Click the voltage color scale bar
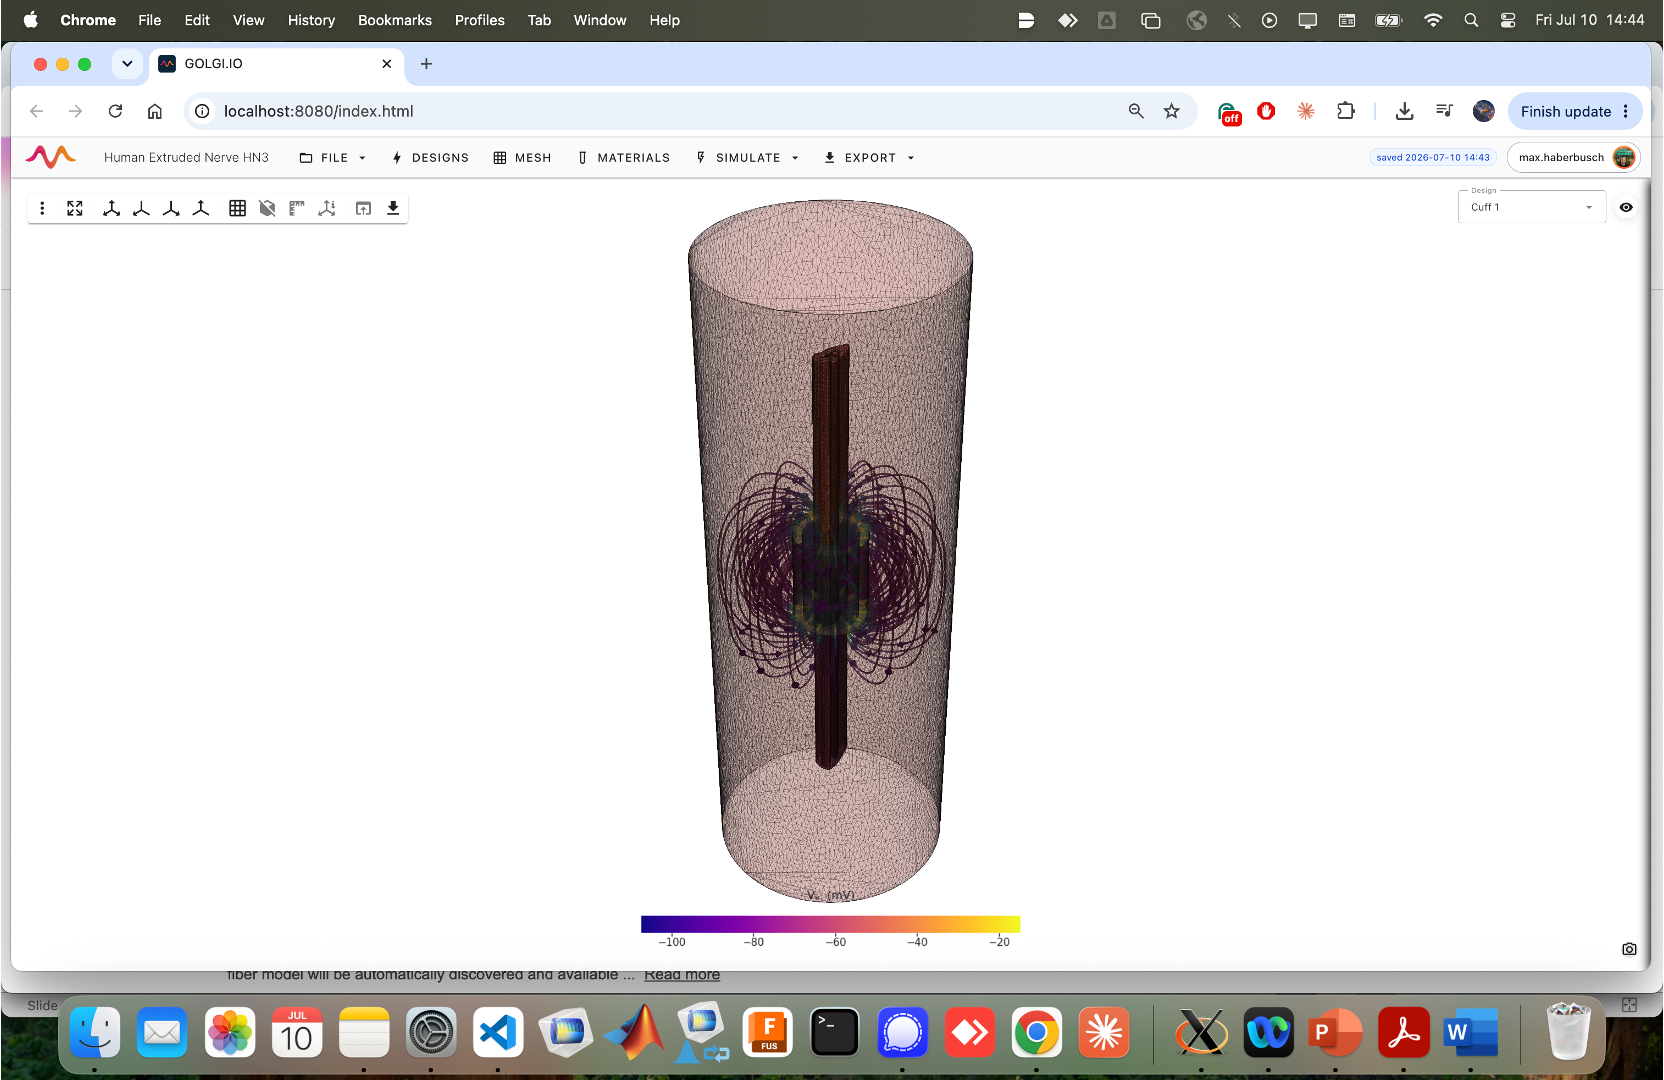This screenshot has width=1664, height=1080. pyautogui.click(x=830, y=924)
